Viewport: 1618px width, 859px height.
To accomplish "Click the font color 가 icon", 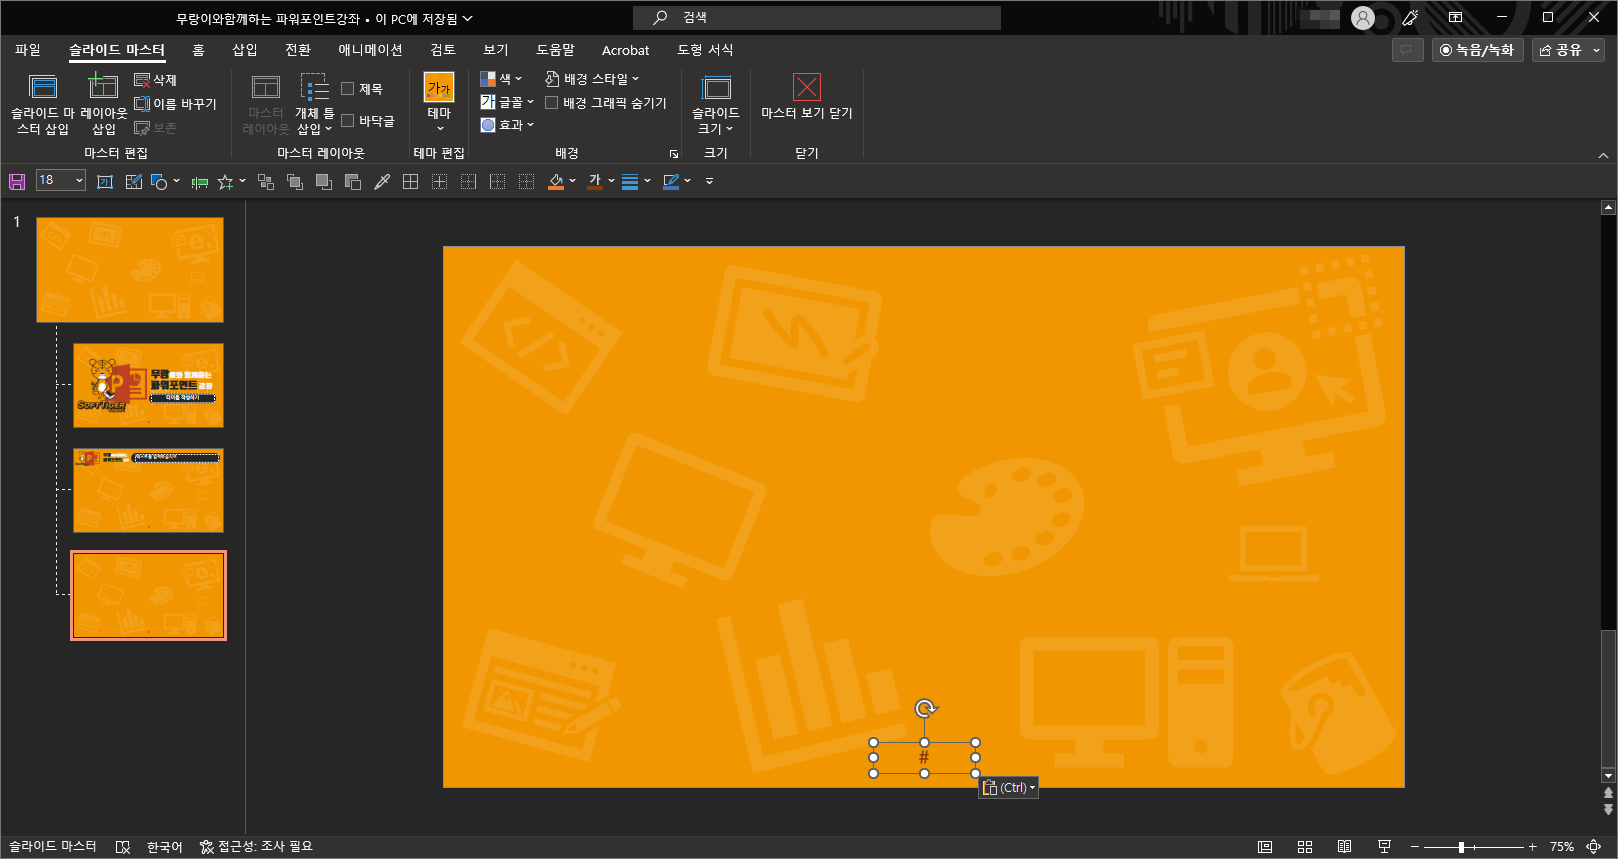I will [595, 181].
